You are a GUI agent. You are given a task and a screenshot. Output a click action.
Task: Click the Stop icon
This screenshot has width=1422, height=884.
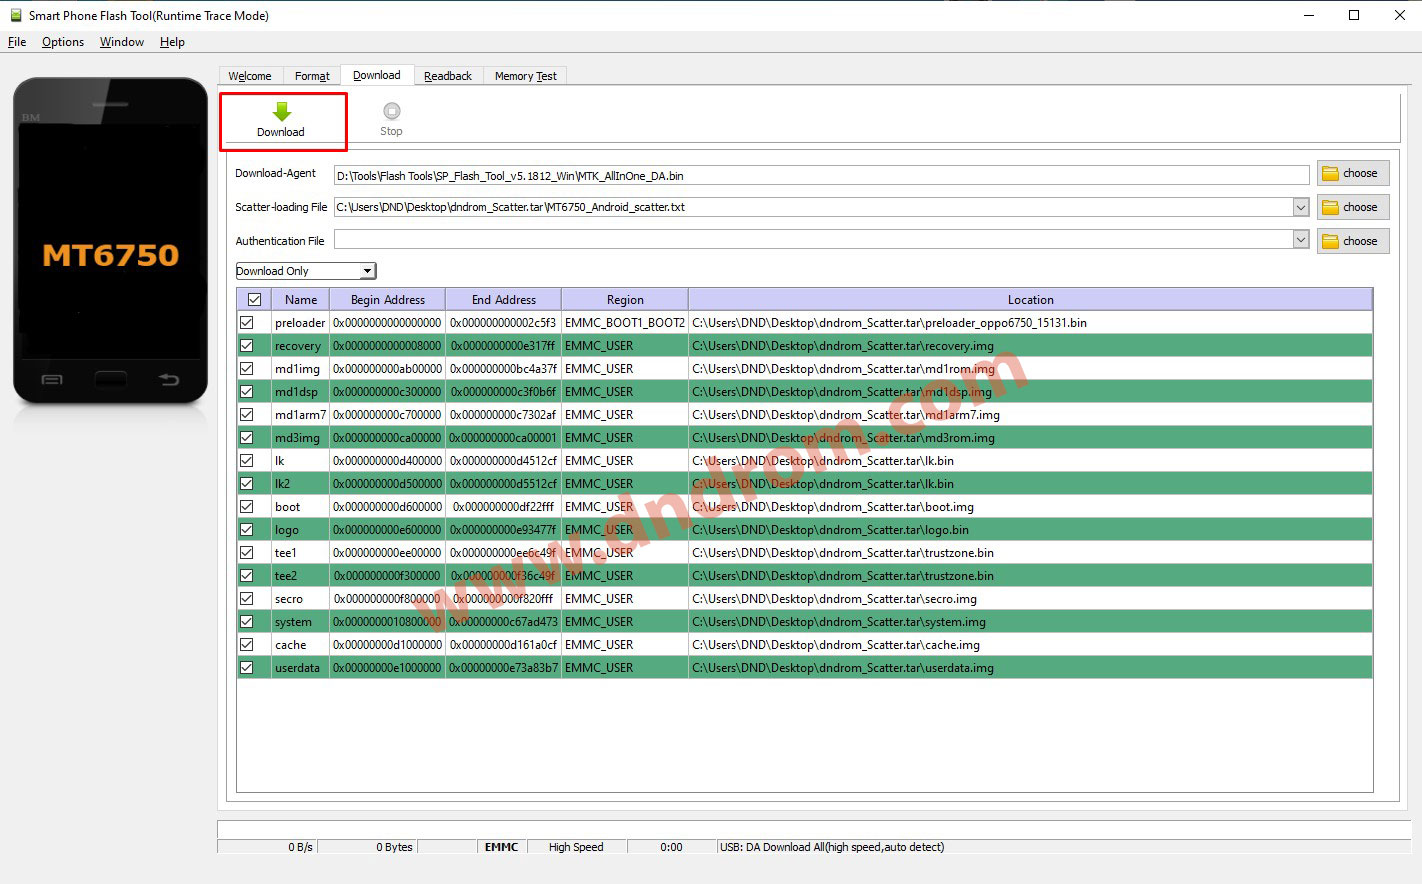point(390,111)
